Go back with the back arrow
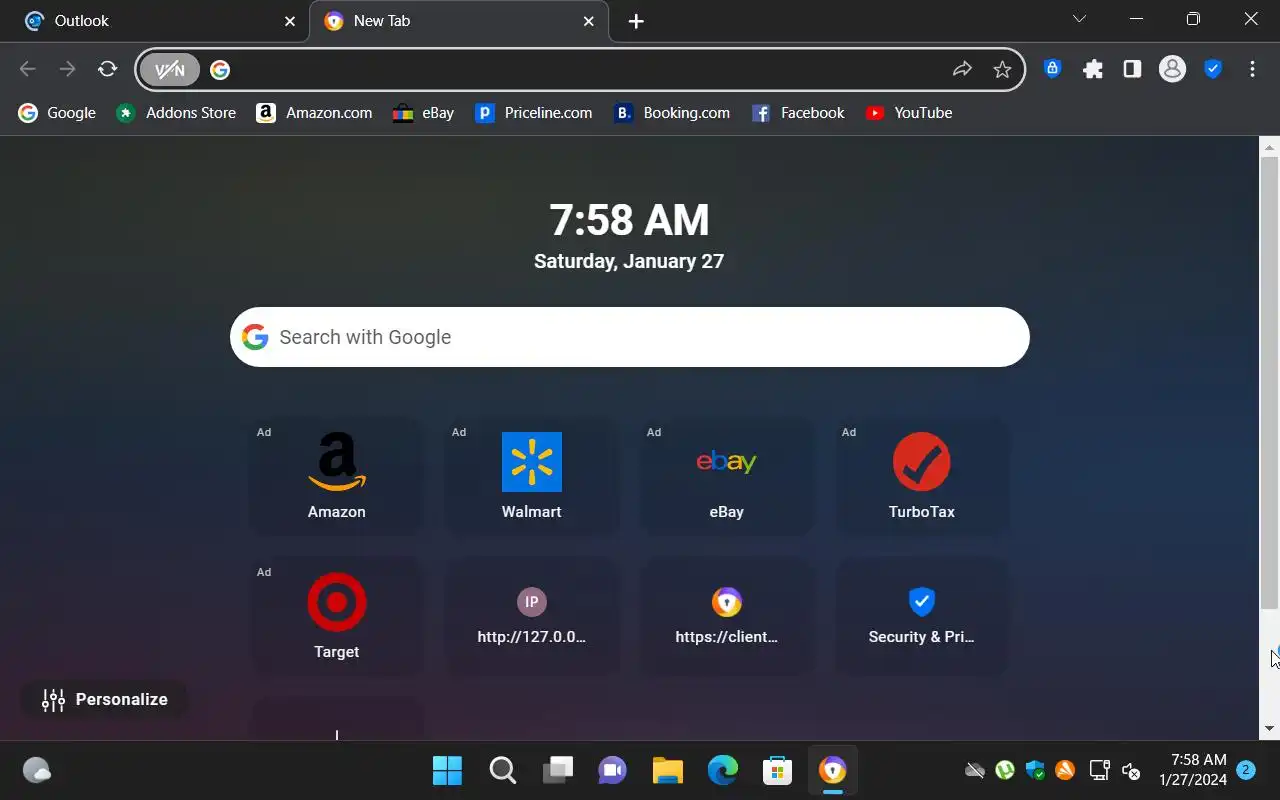The width and height of the screenshot is (1280, 800). coord(28,69)
